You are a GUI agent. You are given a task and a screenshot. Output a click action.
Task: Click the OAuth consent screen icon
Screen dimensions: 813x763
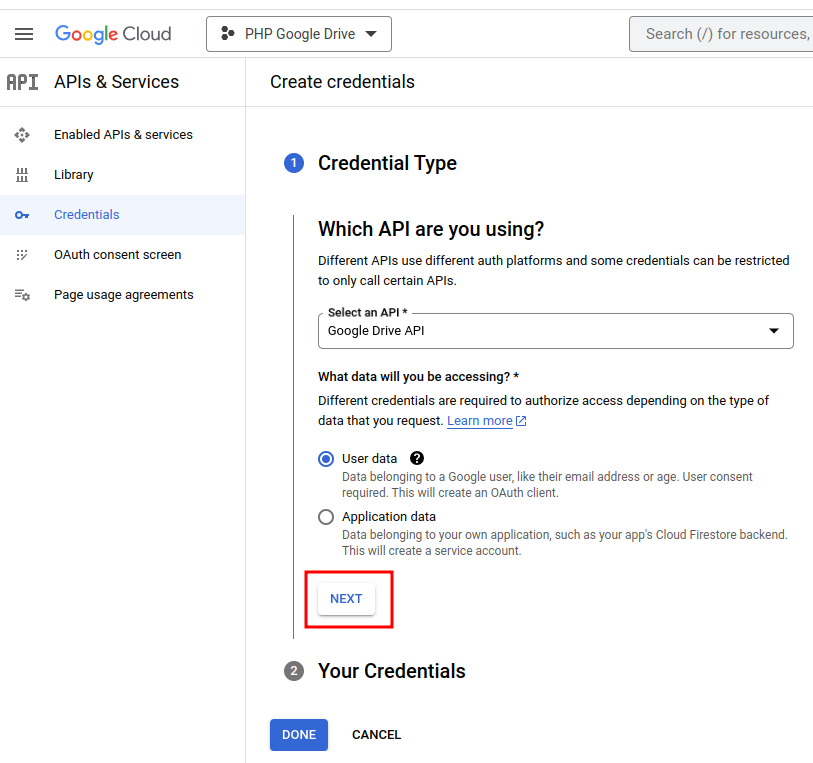(x=22, y=255)
